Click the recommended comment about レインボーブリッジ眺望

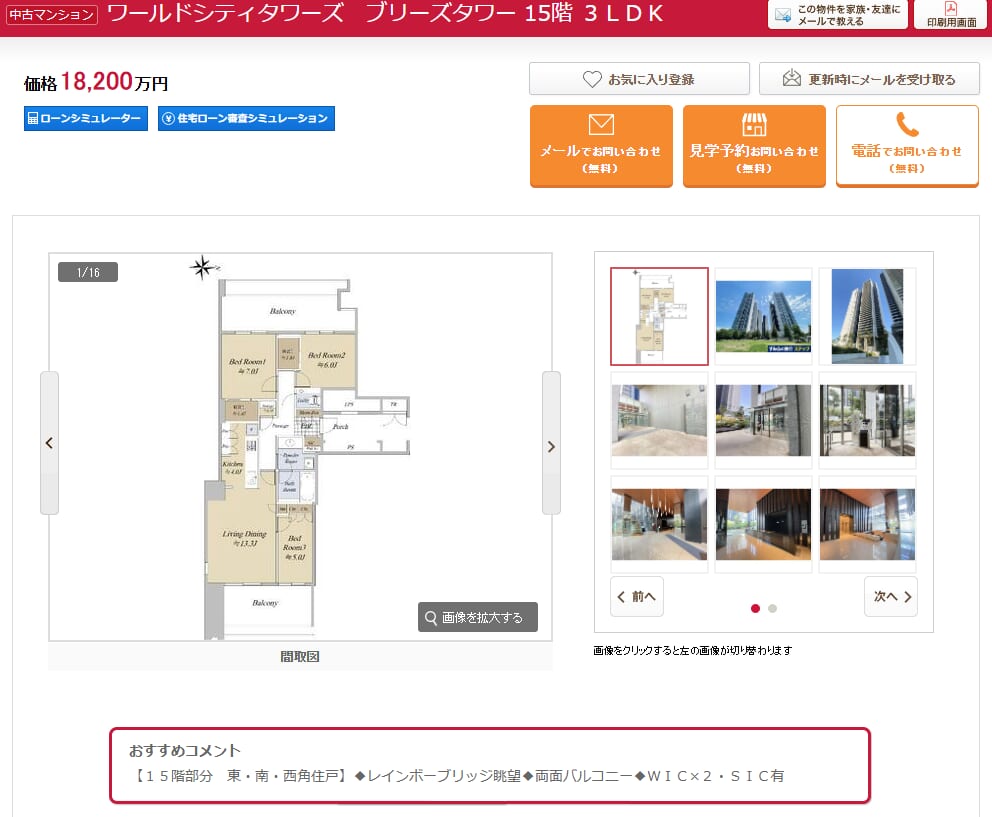click(x=459, y=776)
